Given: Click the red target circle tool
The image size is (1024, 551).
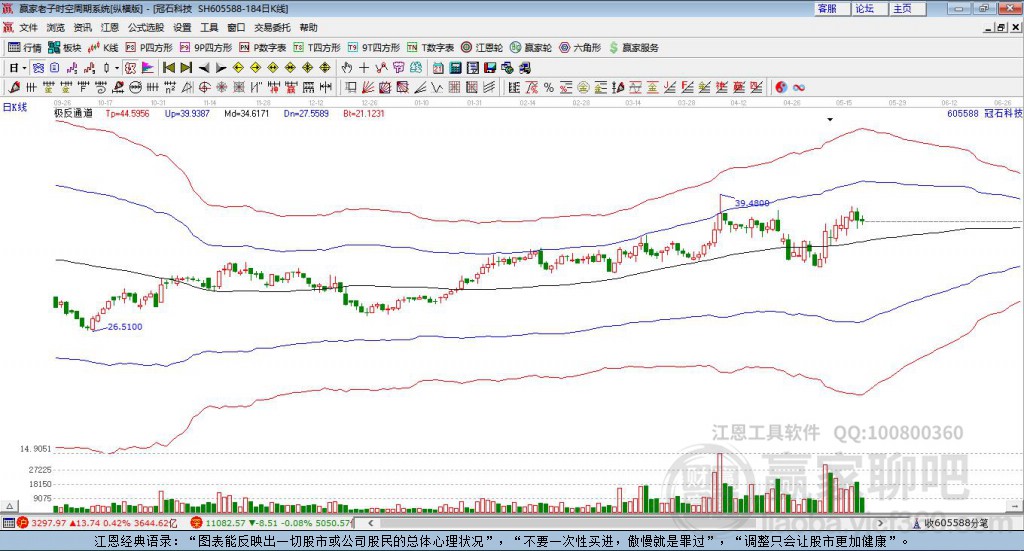Looking at the screenshot, I should coord(204,87).
